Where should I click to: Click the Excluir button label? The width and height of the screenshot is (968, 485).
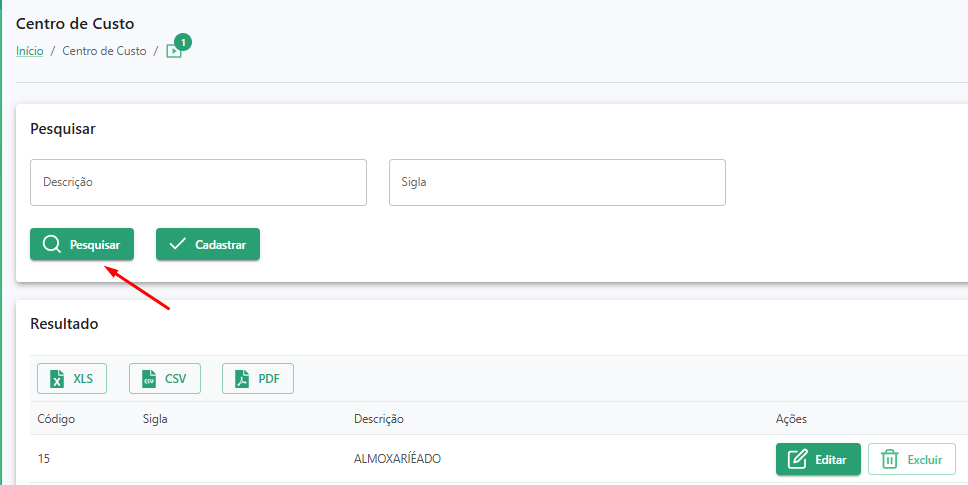pyautogui.click(x=925, y=460)
